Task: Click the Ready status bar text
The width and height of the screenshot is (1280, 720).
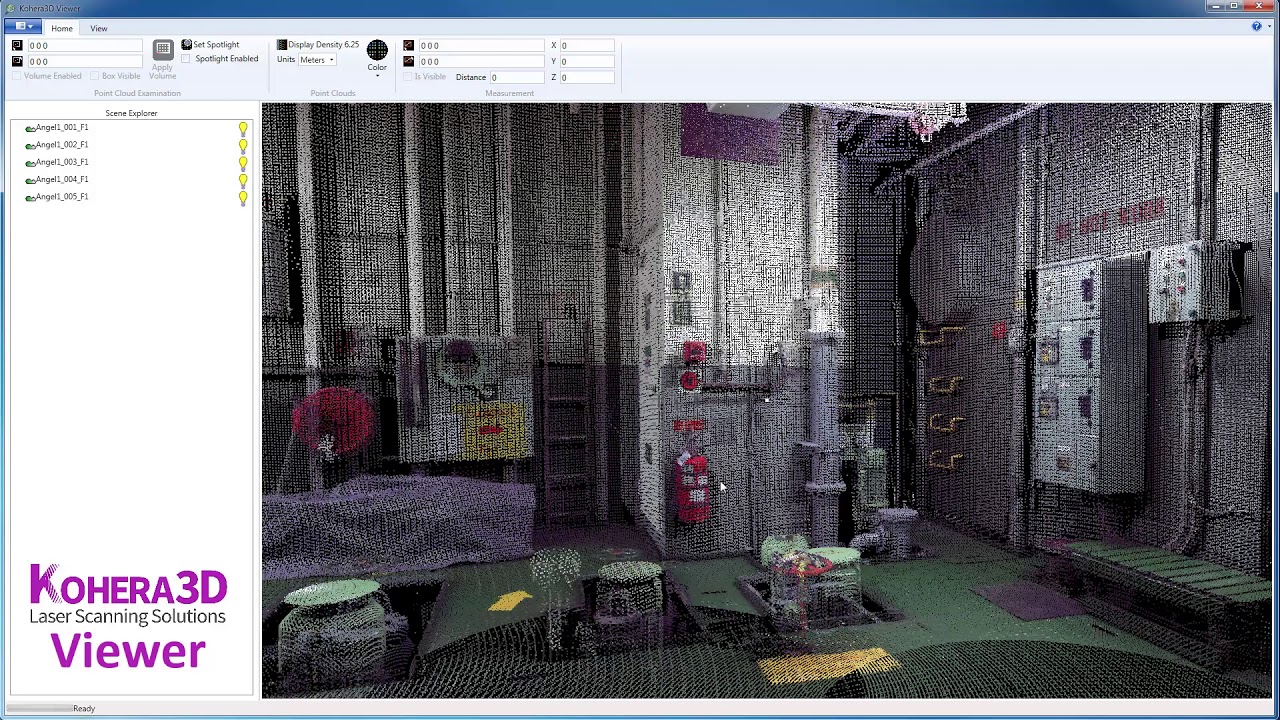Action: pos(84,708)
